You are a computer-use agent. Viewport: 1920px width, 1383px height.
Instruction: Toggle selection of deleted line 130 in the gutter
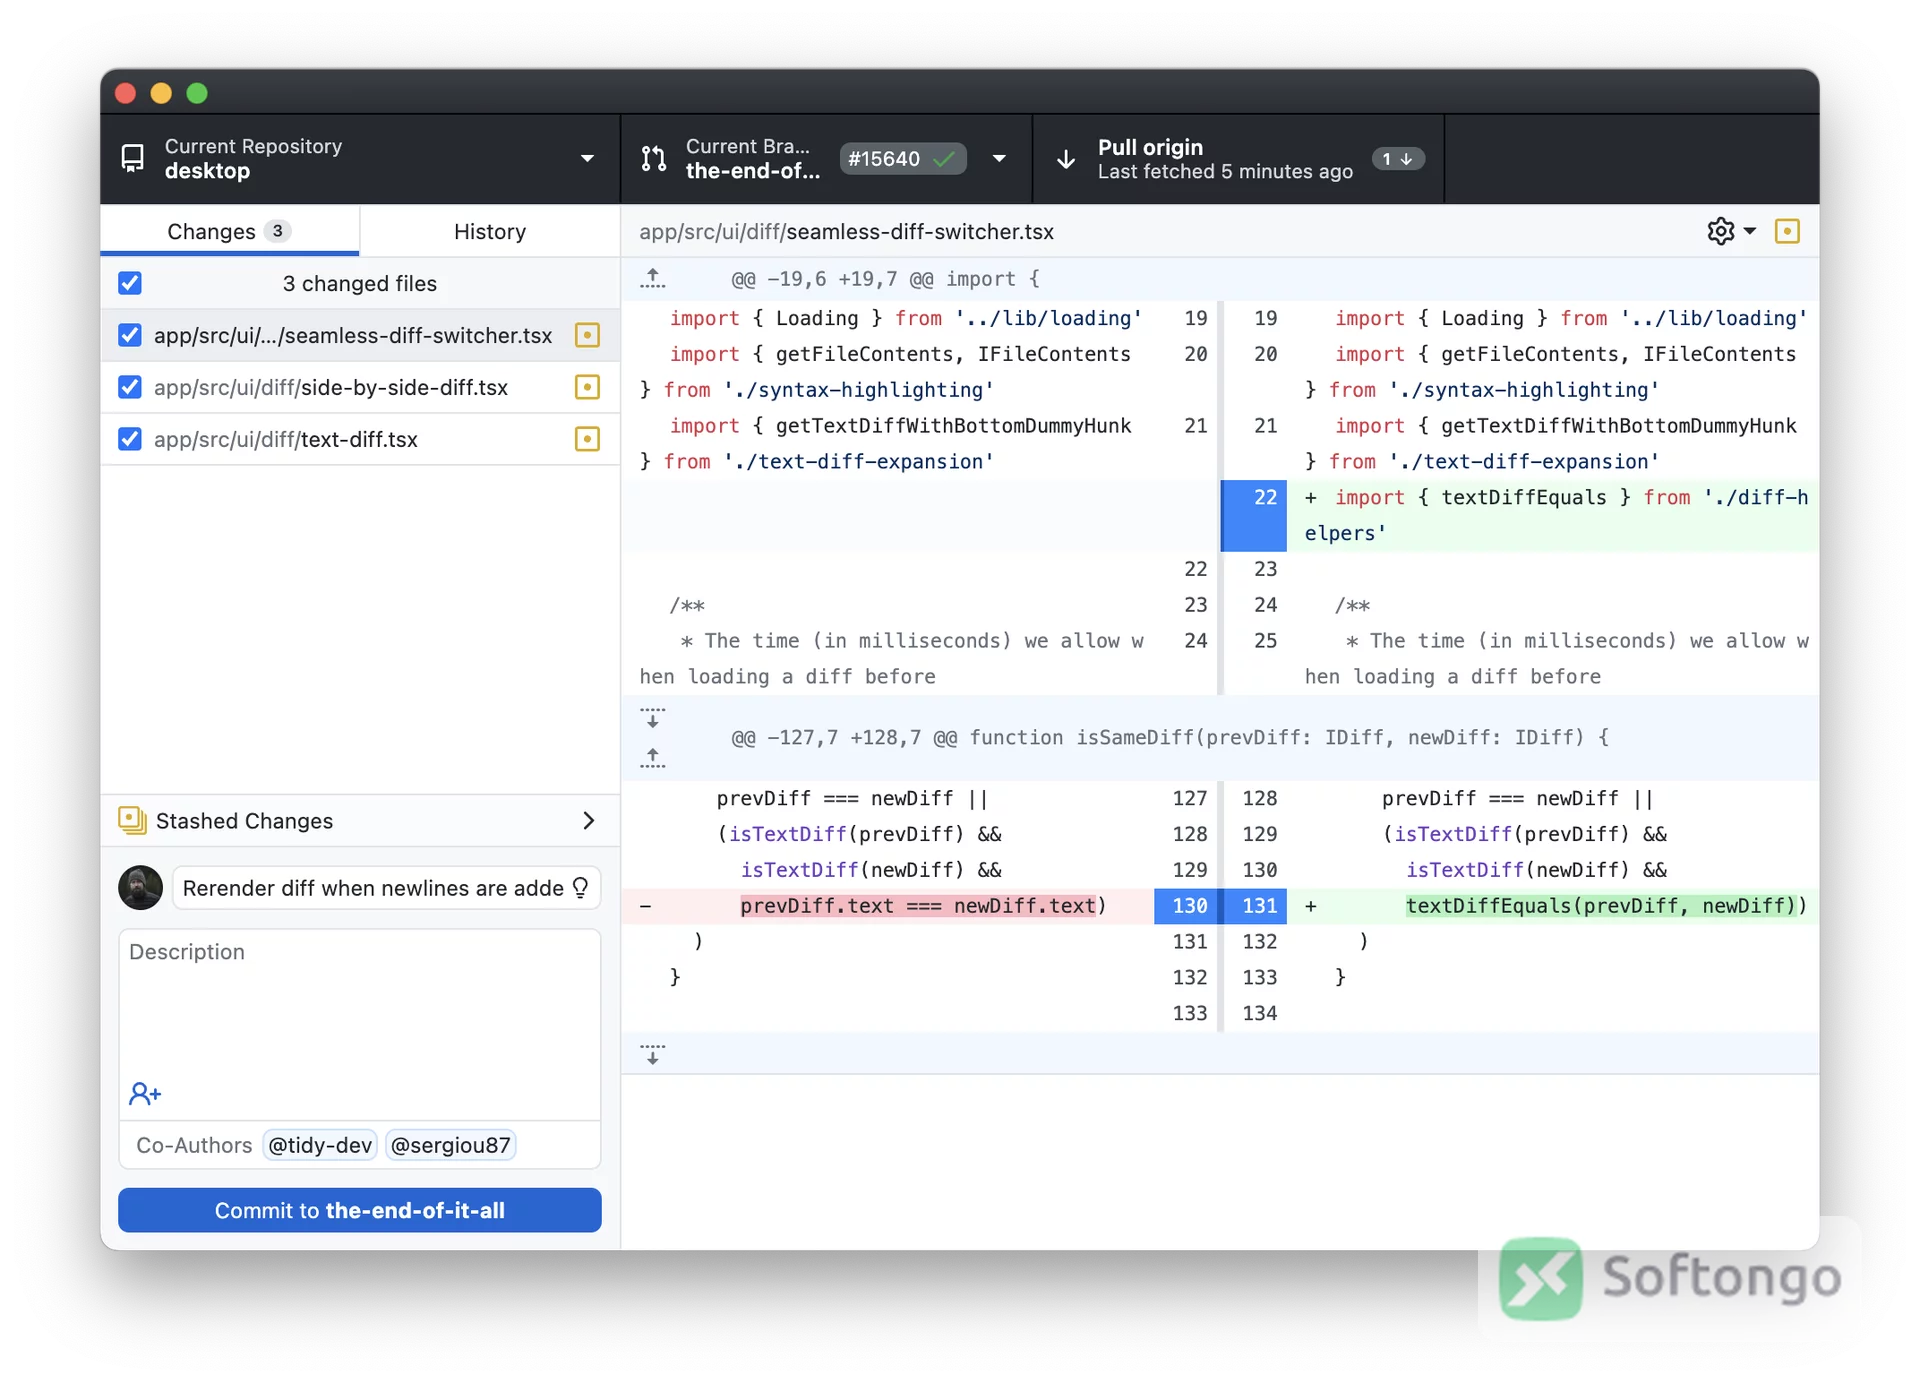[x=1187, y=906]
